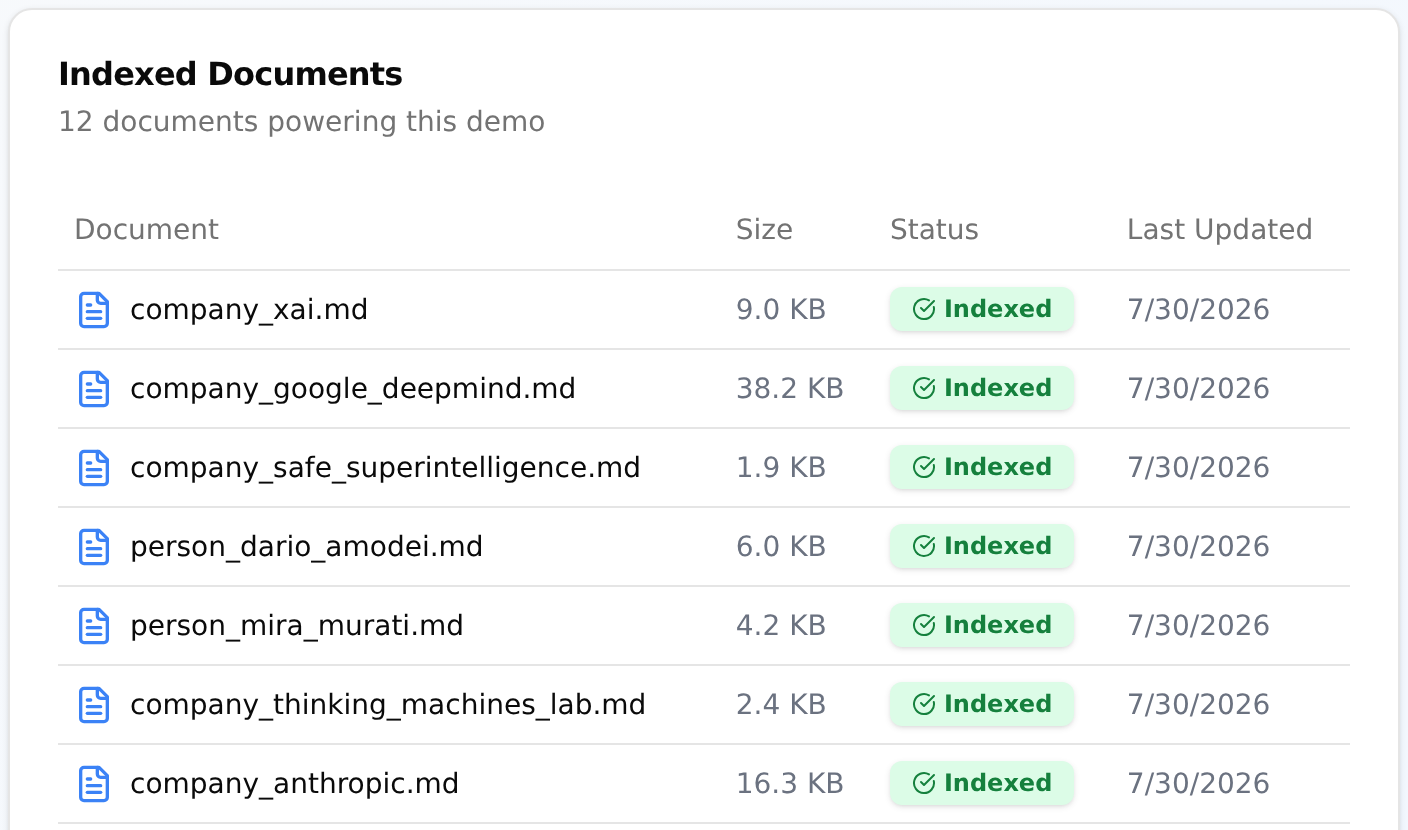Click the Indexed badge in person_dario_amodei.md row
This screenshot has height=830, width=1408.
pos(982,547)
